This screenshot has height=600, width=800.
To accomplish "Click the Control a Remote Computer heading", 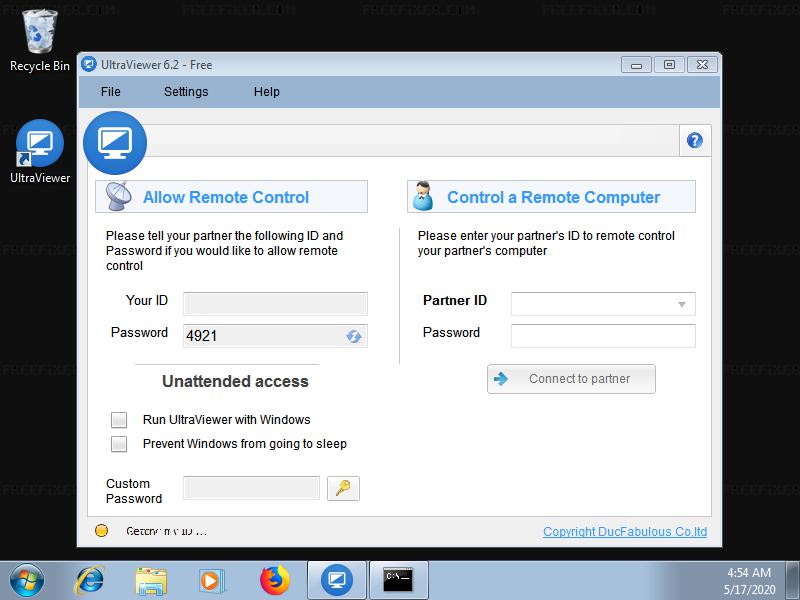I will coord(554,197).
